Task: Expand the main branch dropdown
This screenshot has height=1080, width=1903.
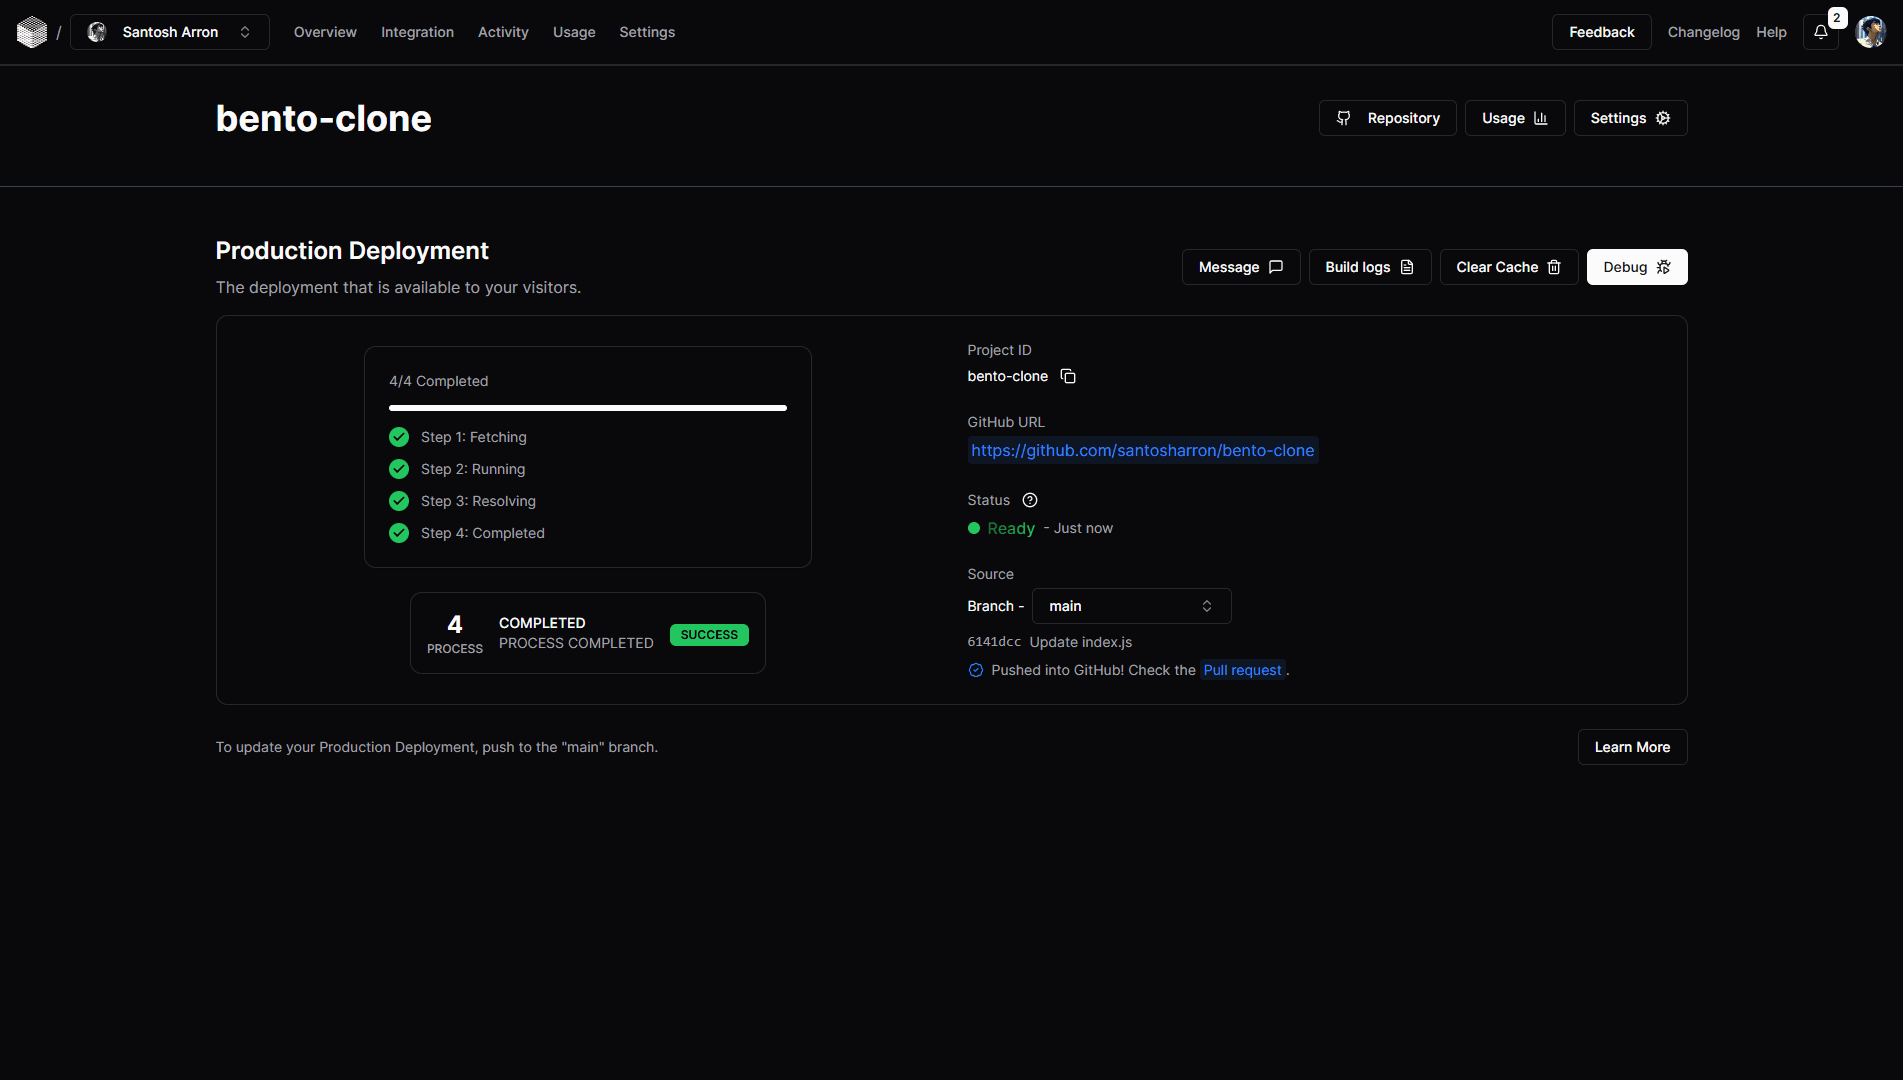Action: click(1131, 606)
